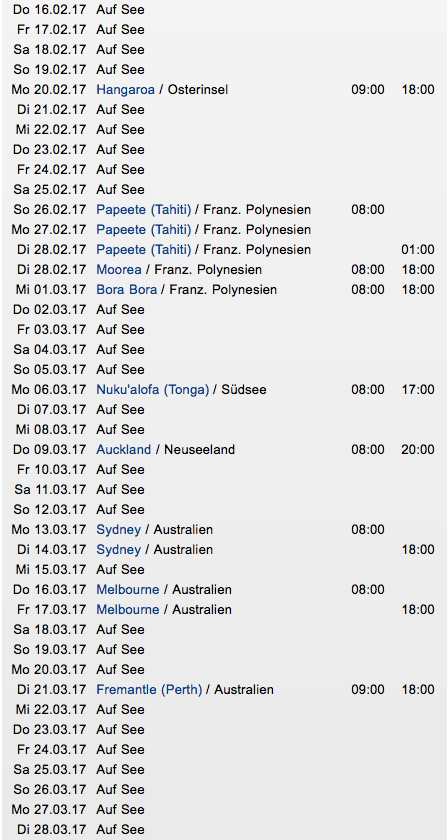
Task: Open the Auckland port link
Action: [x=124, y=449]
